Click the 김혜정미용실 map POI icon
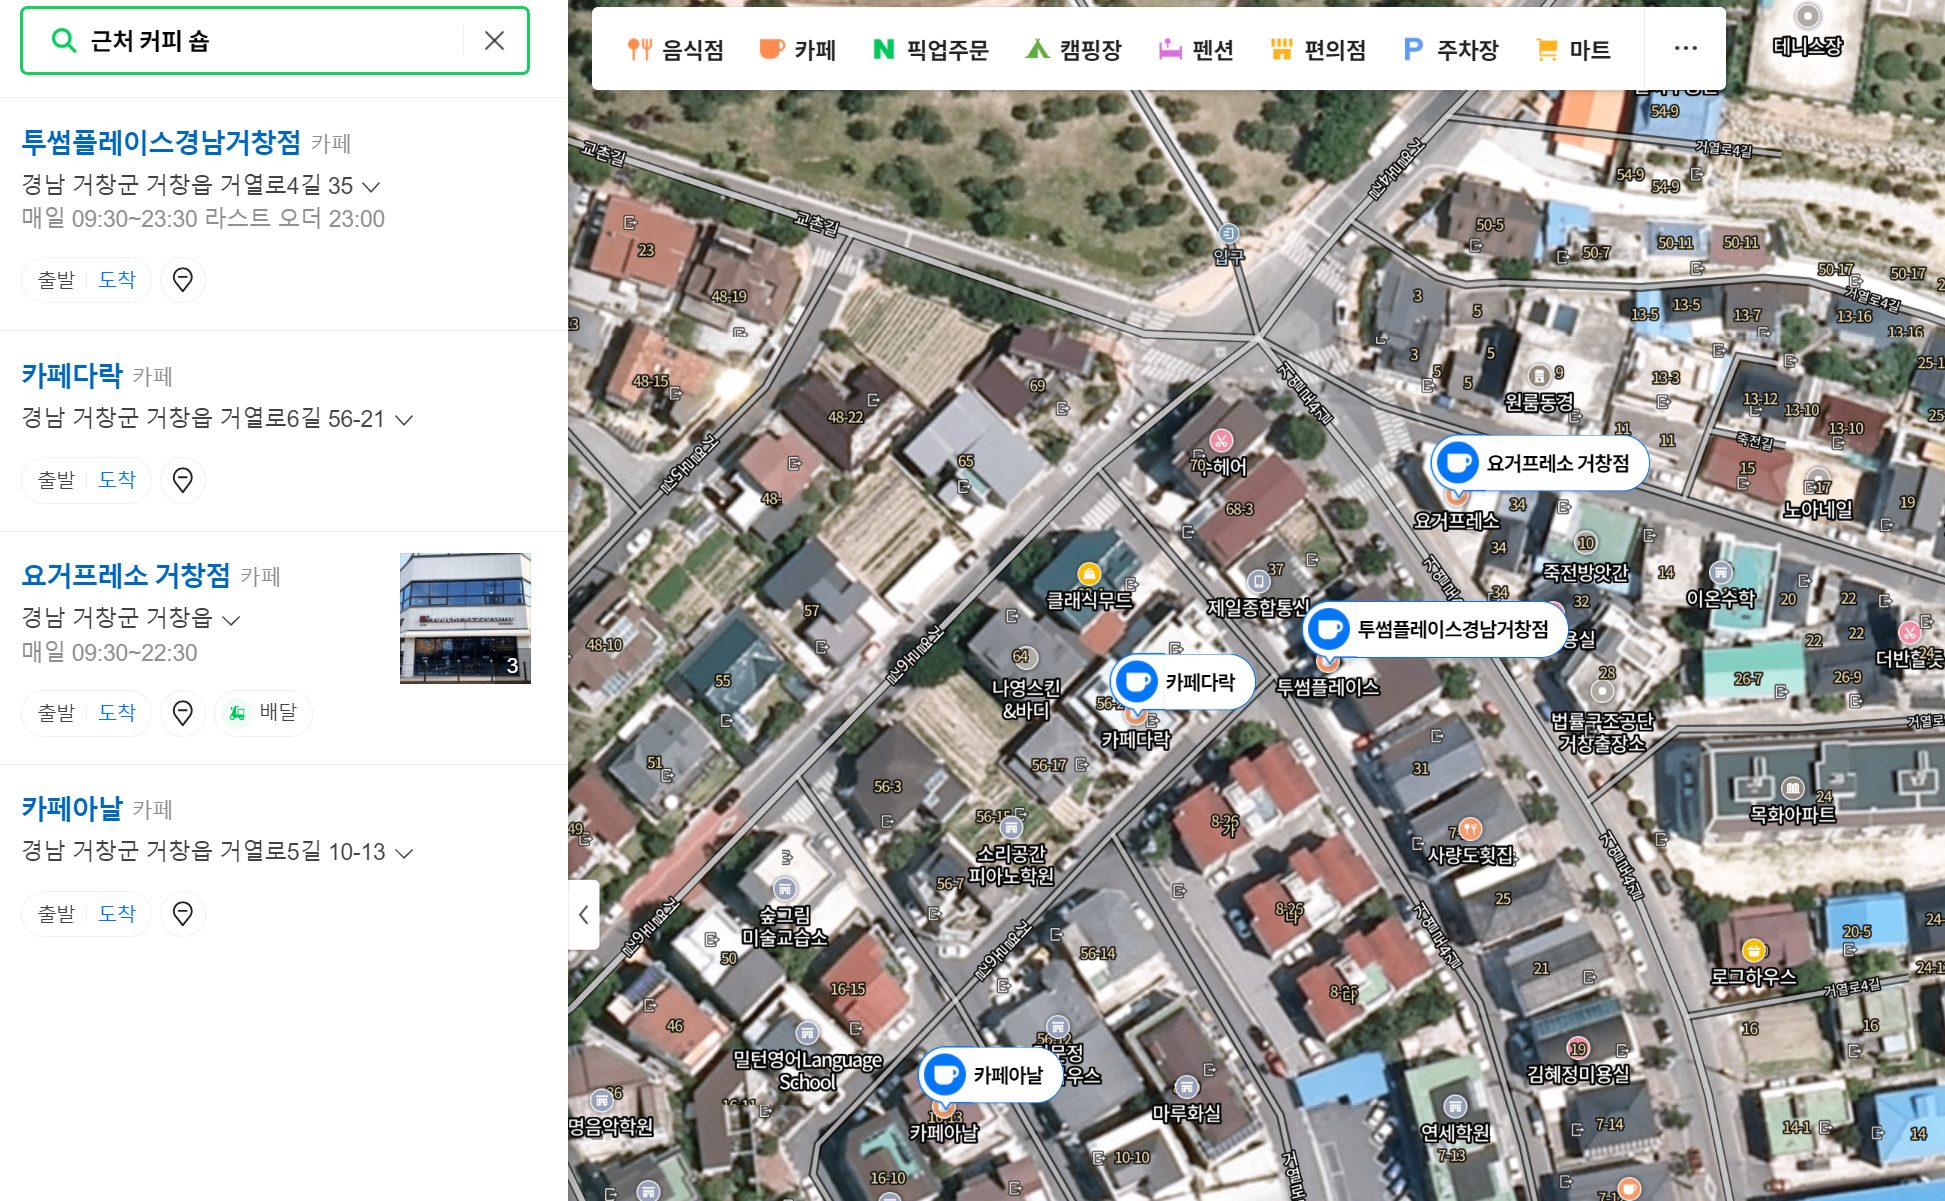 [1578, 1049]
